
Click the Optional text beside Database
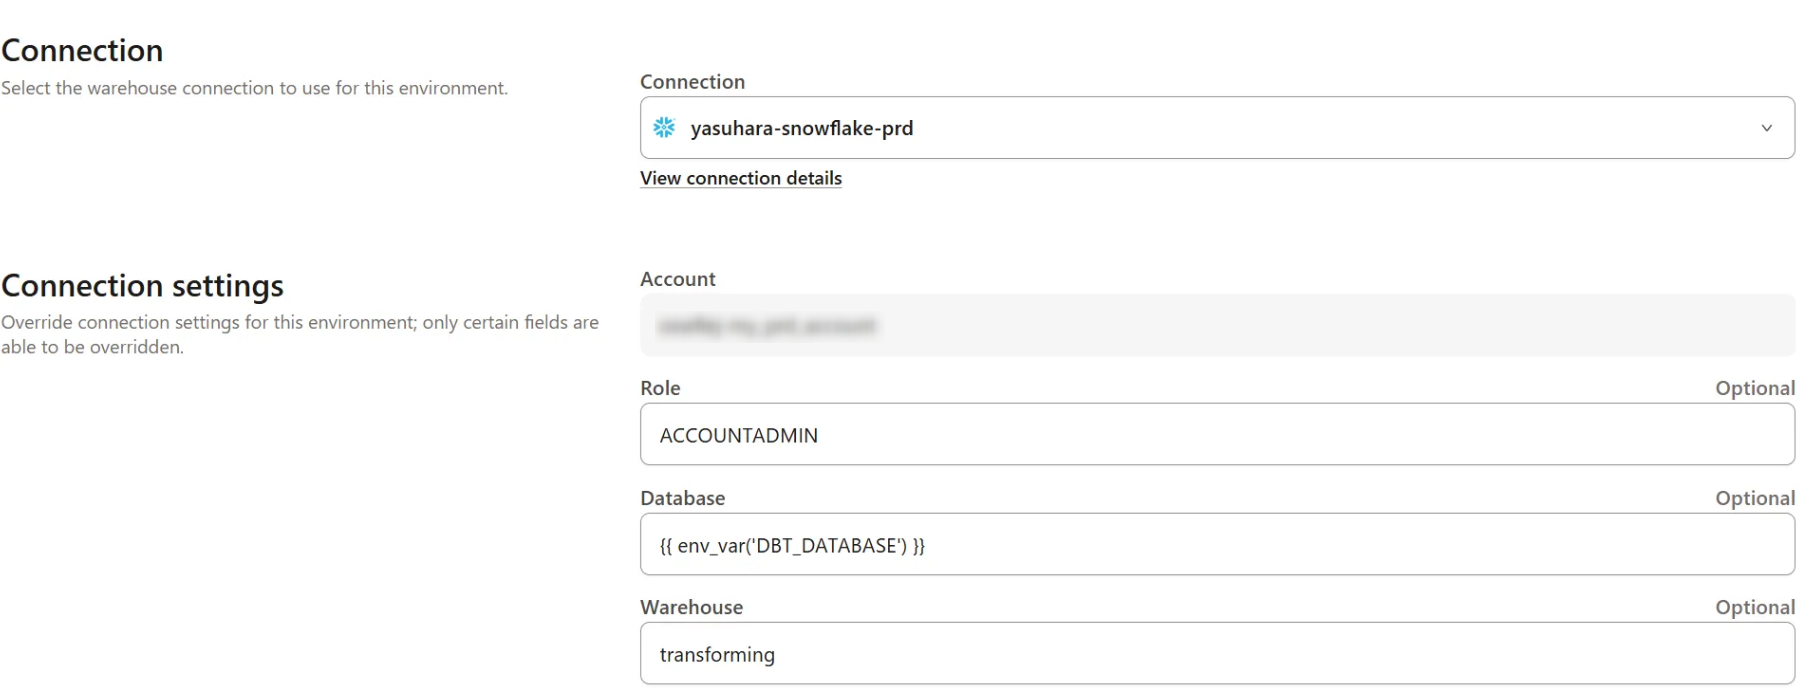coord(1755,498)
